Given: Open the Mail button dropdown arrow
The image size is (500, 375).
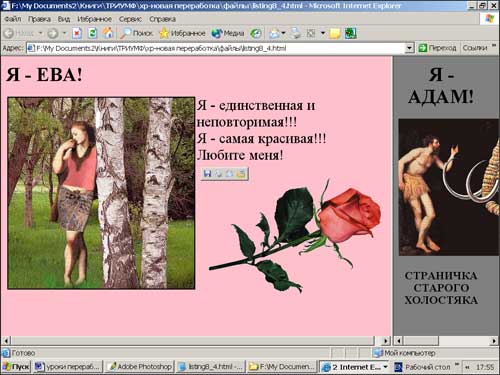Looking at the screenshot, I should 284,33.
